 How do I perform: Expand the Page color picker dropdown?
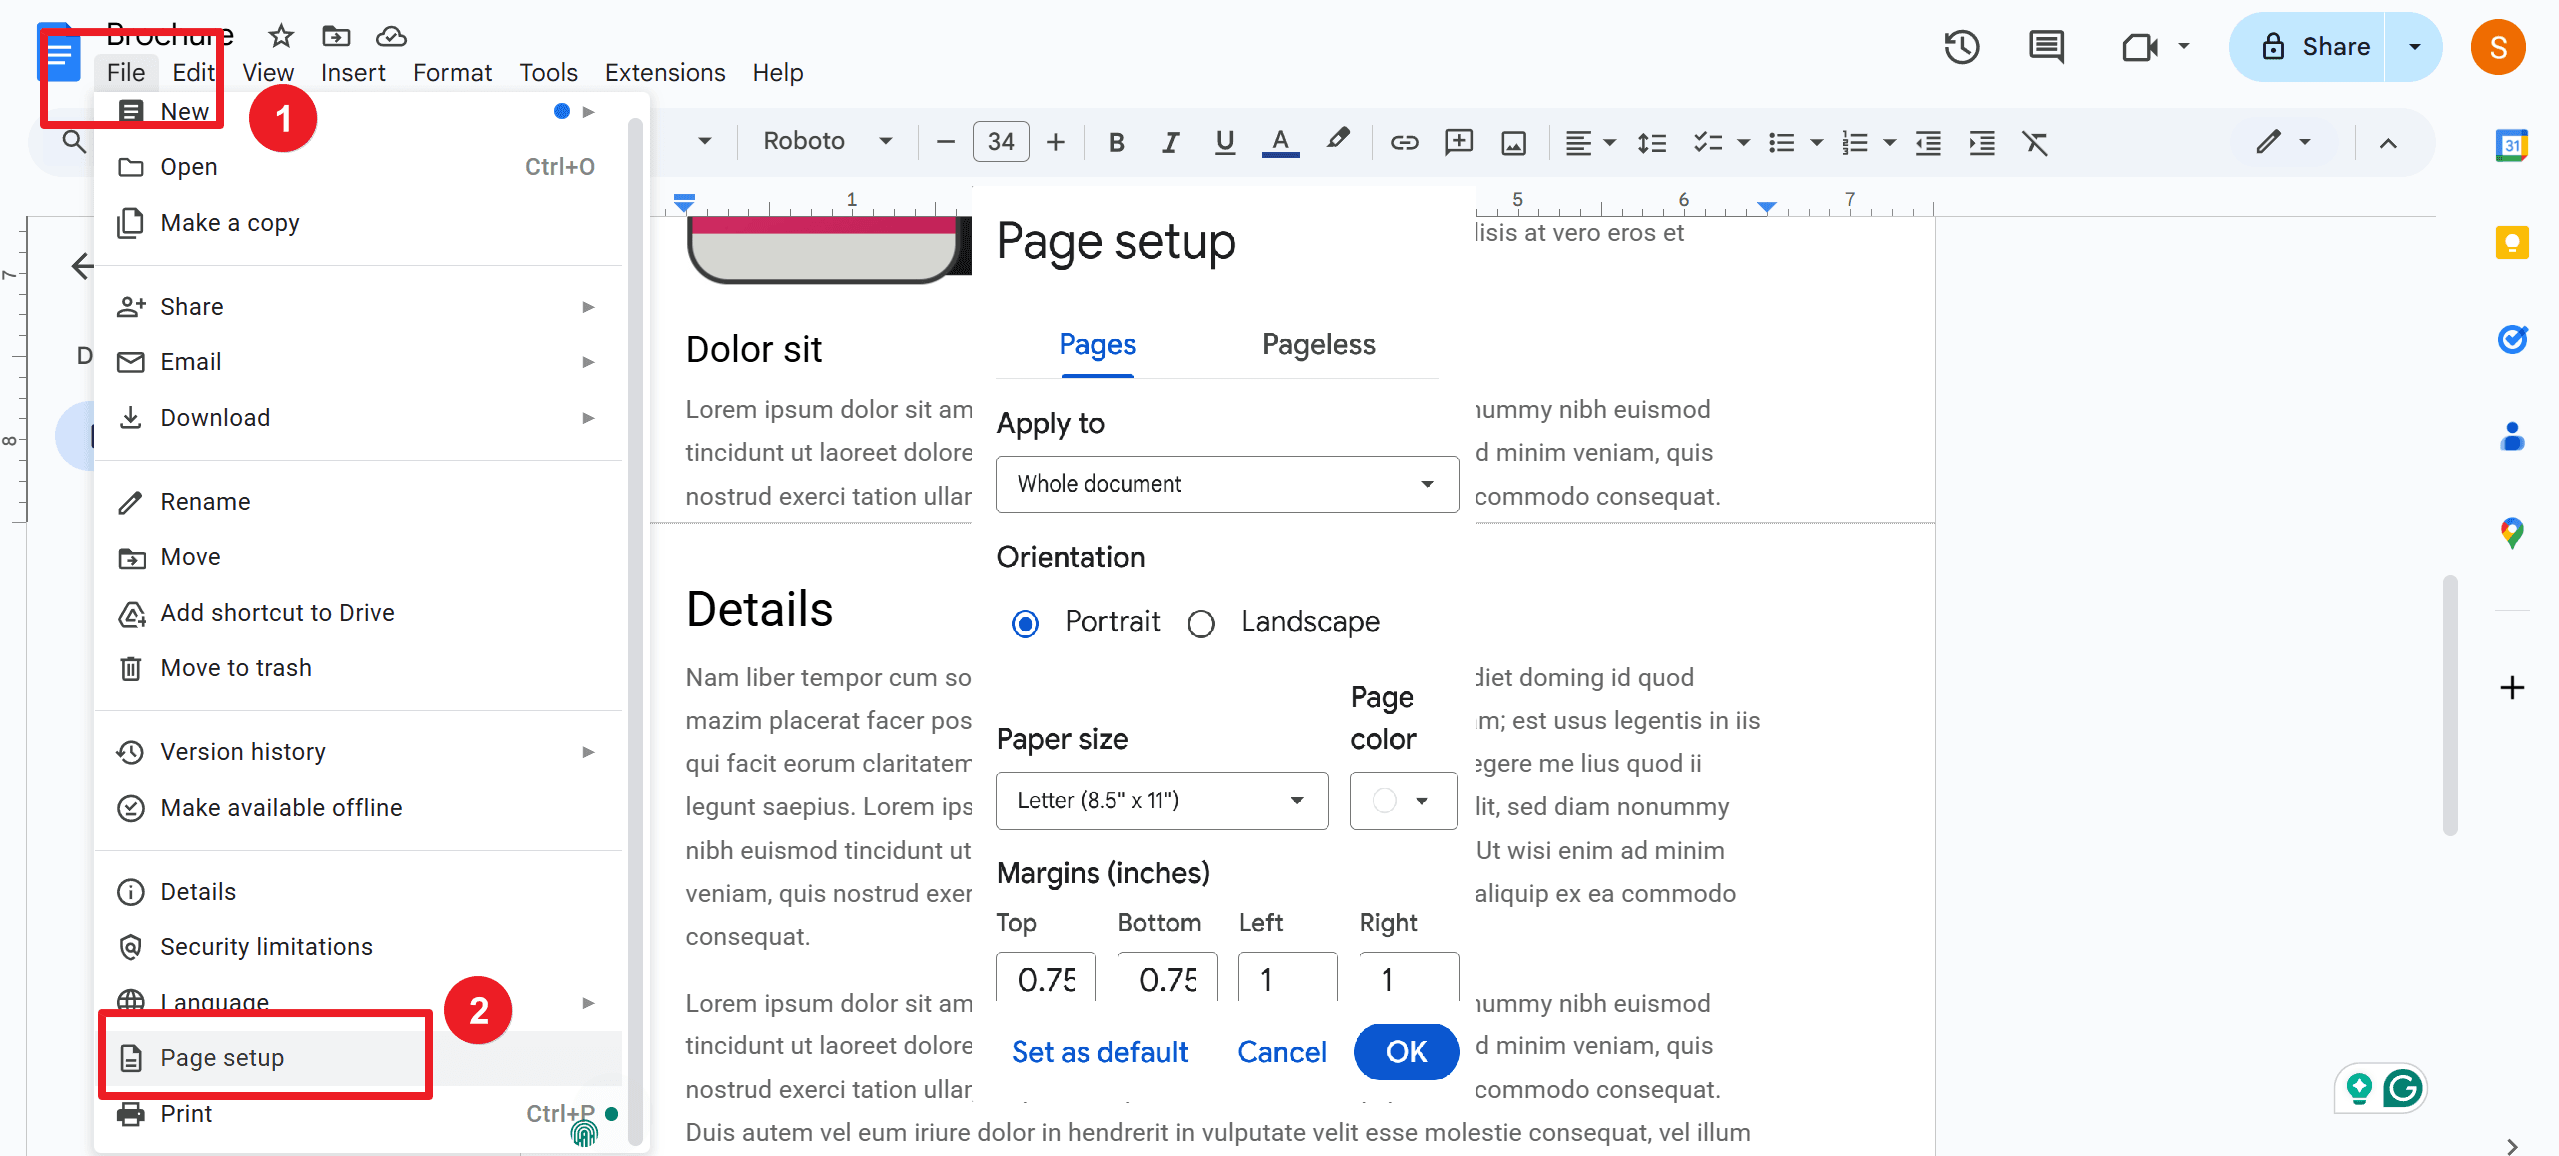1402,800
